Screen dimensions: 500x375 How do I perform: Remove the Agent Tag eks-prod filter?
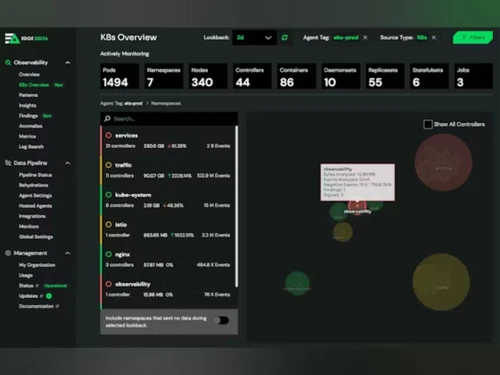coord(365,38)
